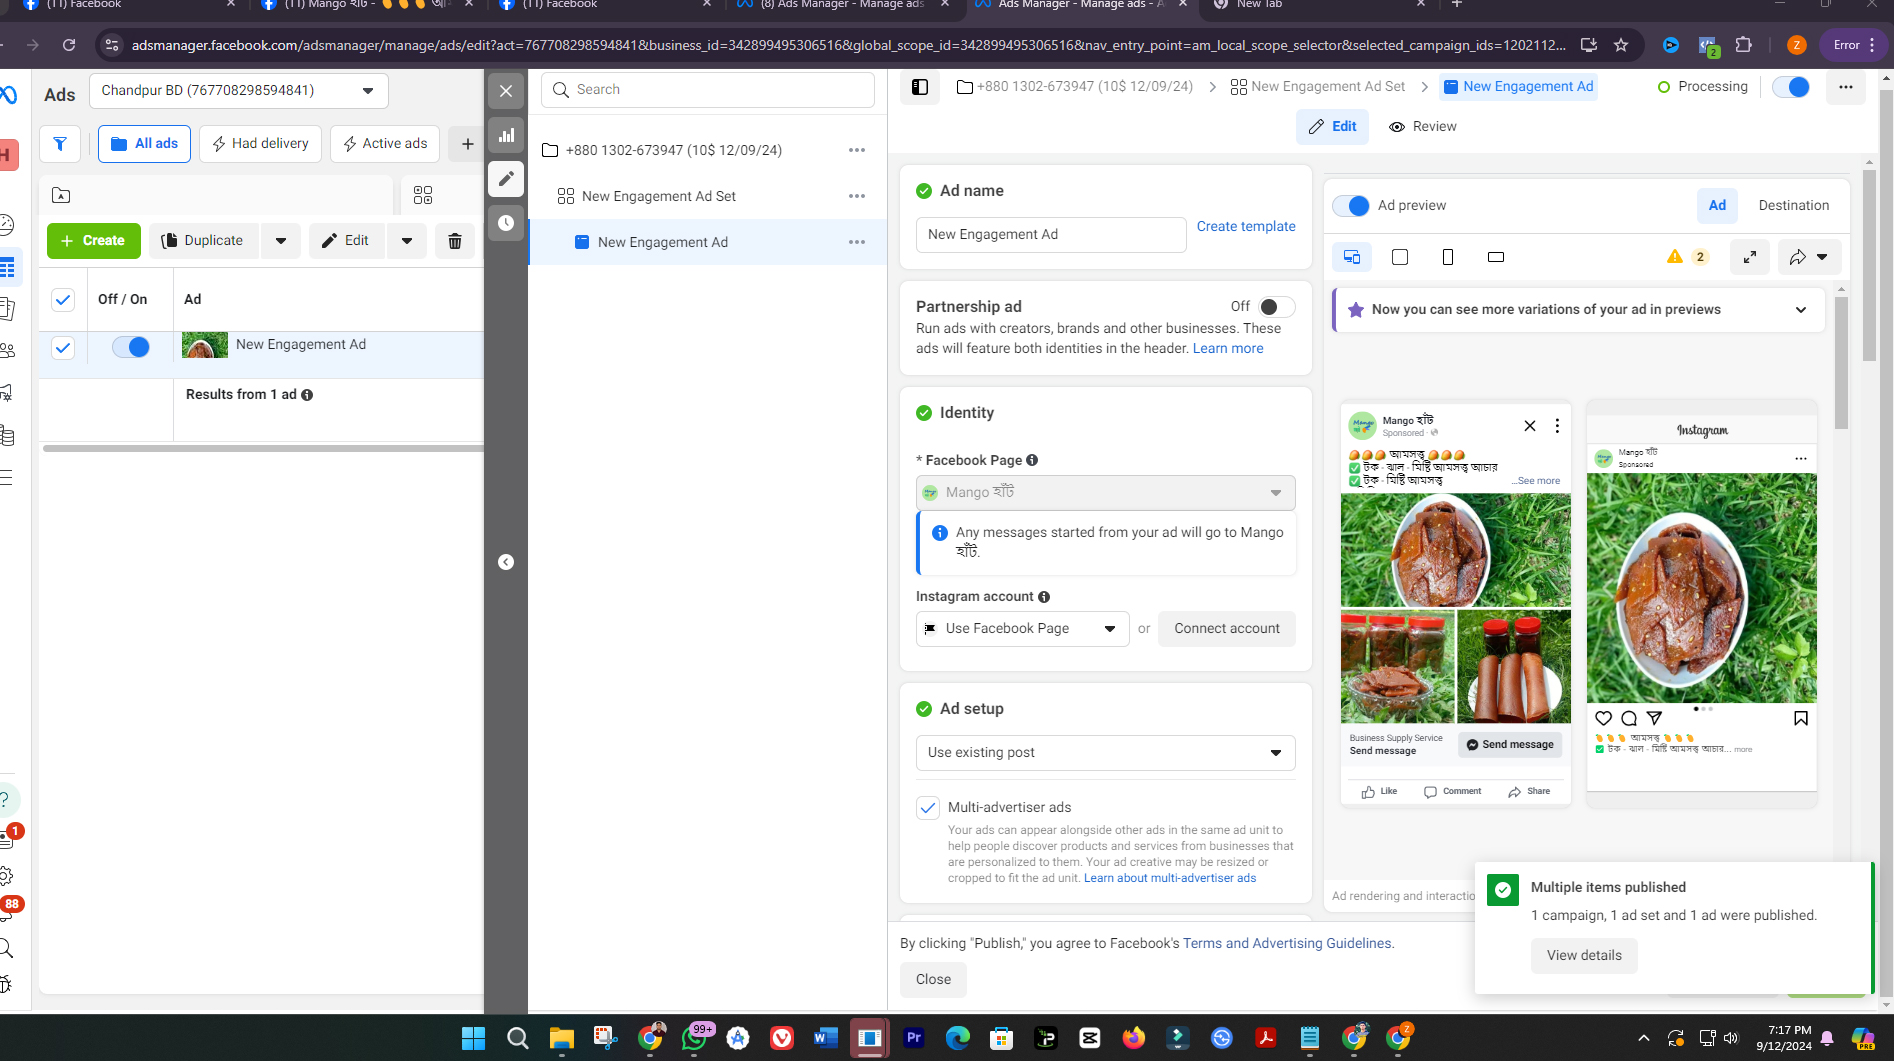The height and width of the screenshot is (1061, 1894).
Task: Bookmark this page with the star icon
Action: (1621, 45)
